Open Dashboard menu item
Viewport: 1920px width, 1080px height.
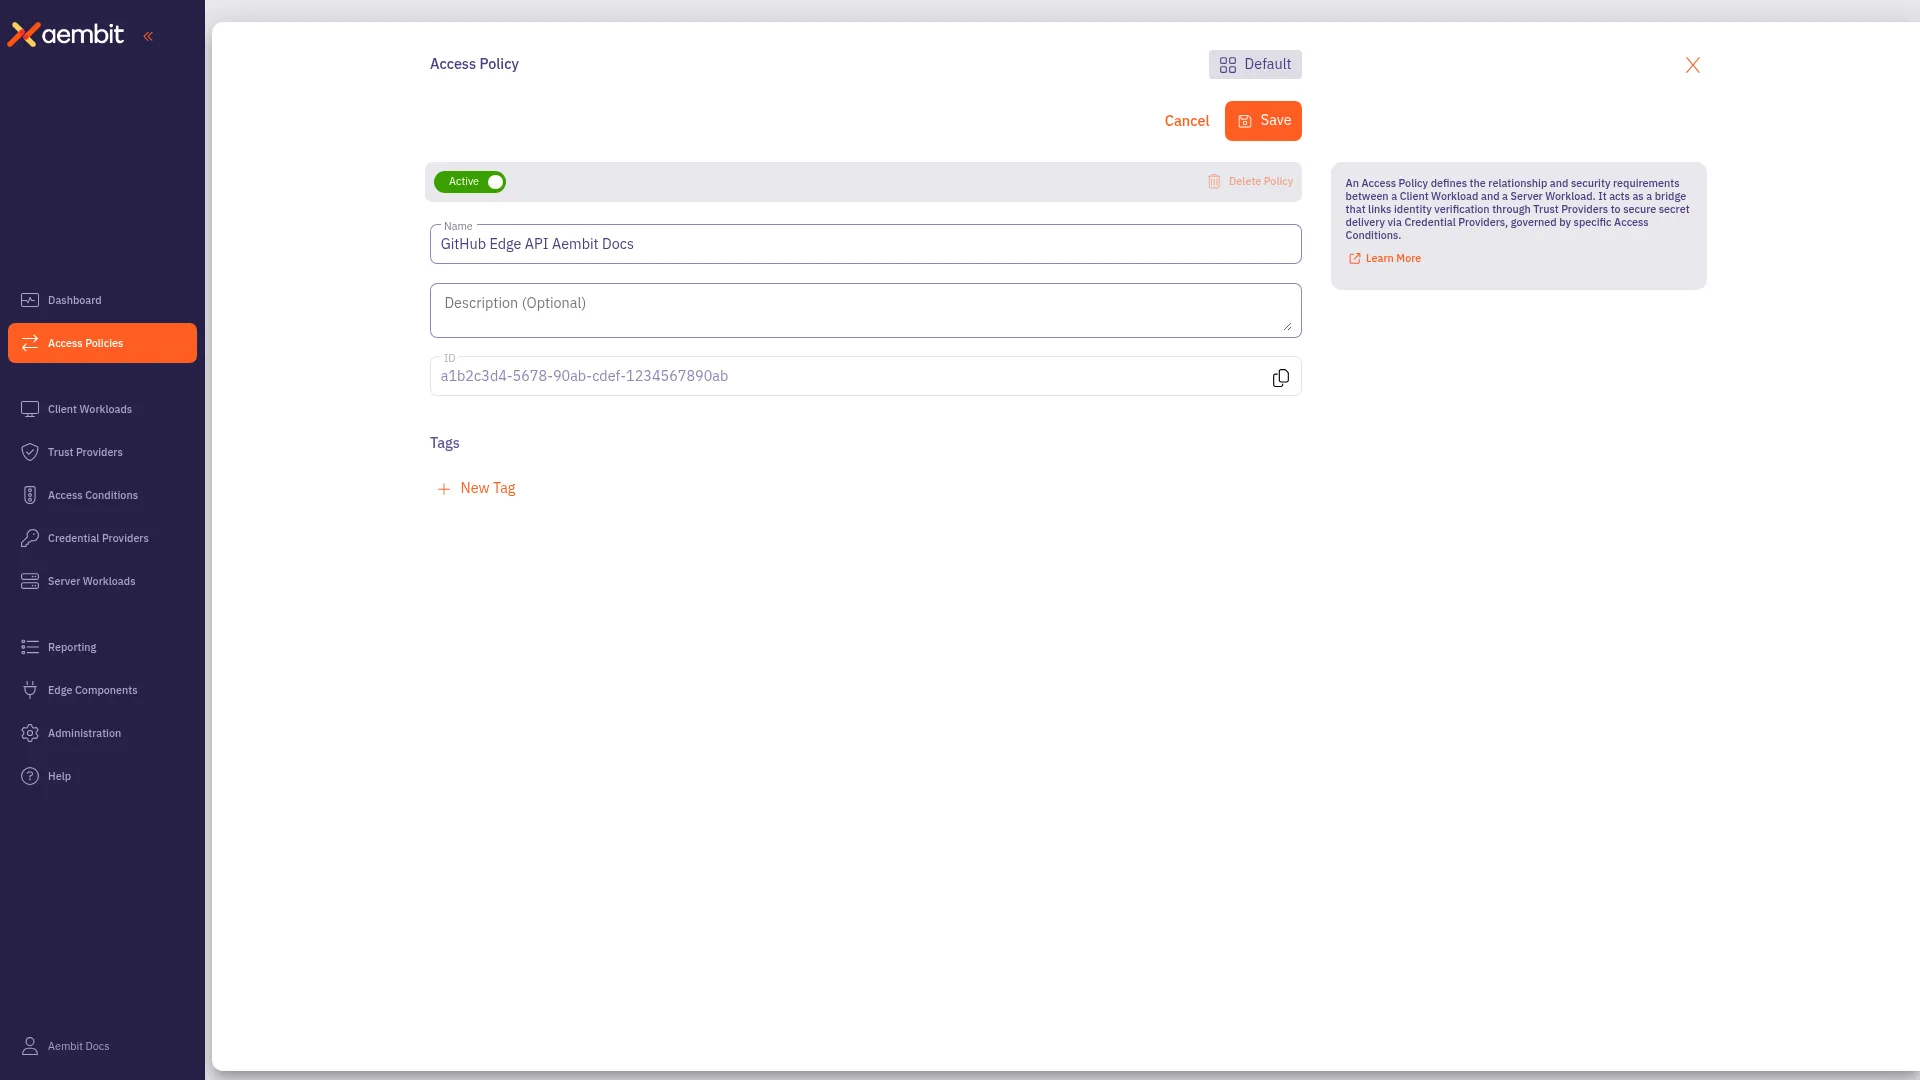click(102, 300)
